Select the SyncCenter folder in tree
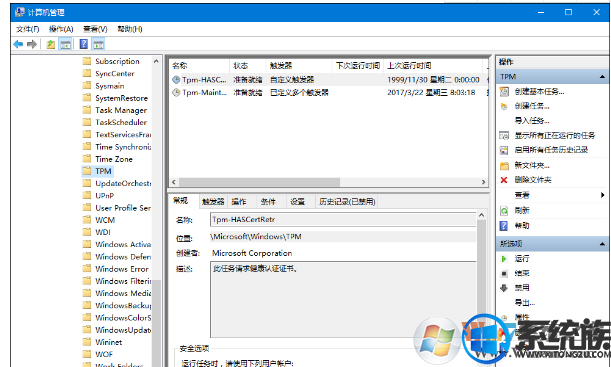 (115, 74)
